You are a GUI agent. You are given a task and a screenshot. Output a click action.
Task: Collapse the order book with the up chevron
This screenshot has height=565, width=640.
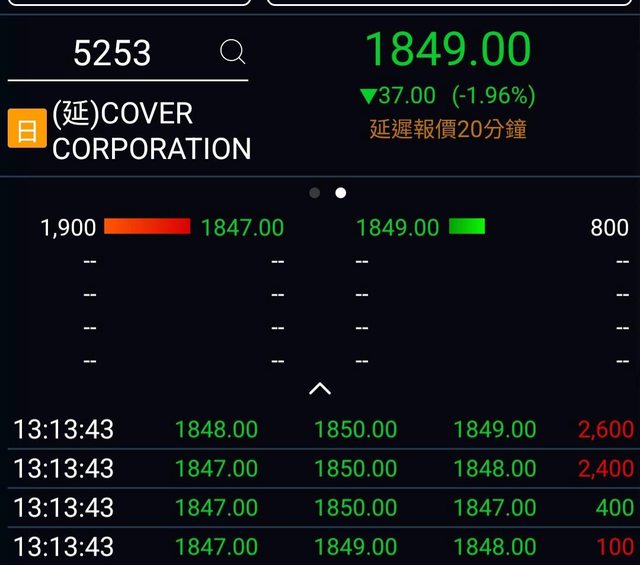coord(319,388)
